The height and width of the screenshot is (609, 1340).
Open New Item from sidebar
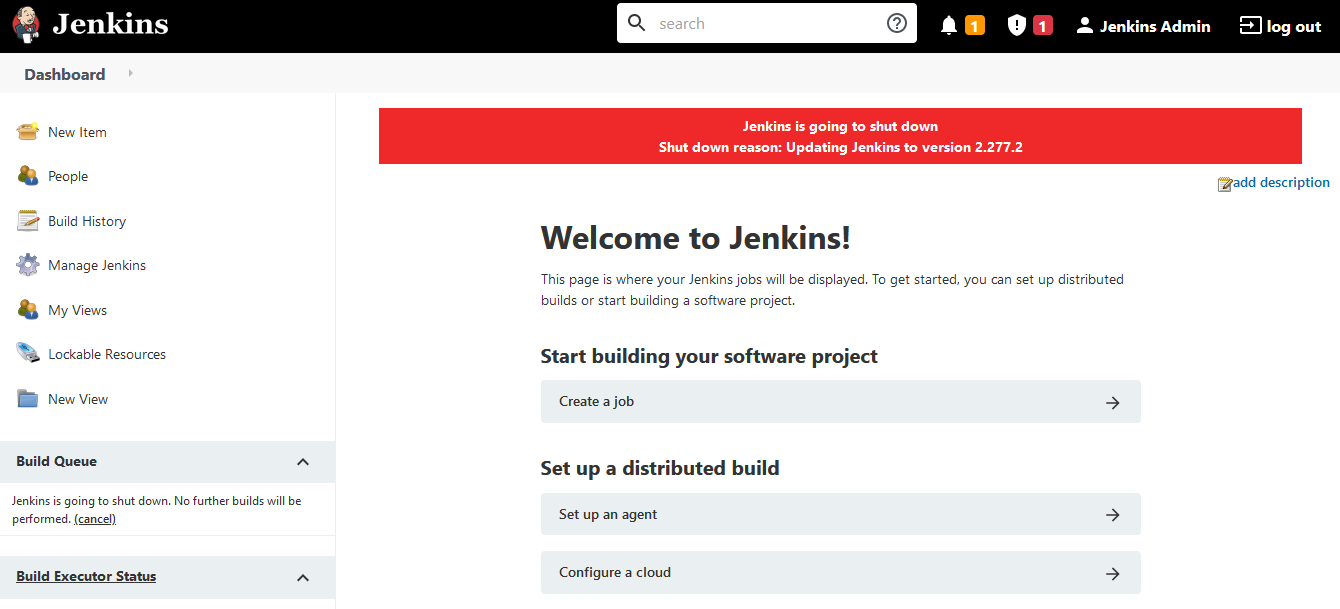coord(77,132)
